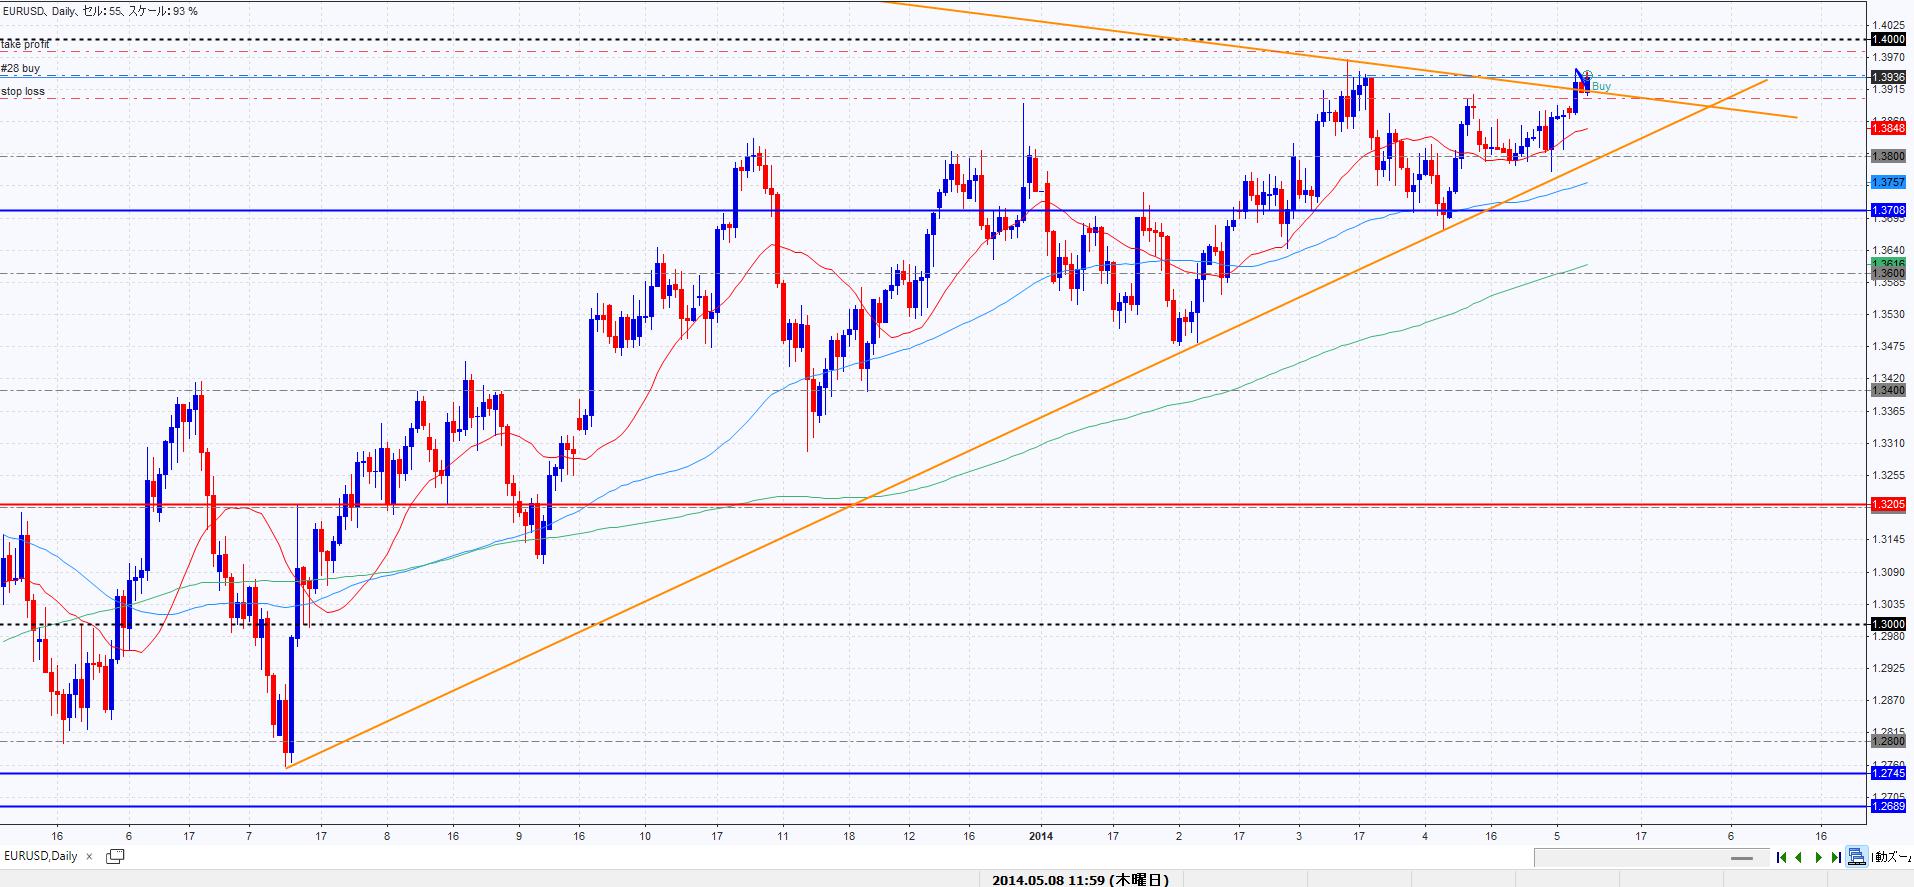
Task: Click the horizontal chart scrollbar thumb
Action: [x=1742, y=857]
